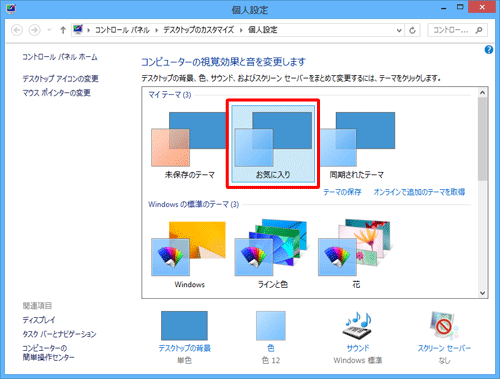
Task: Open マウス ポインターの変更 link
Action: pos(56,93)
